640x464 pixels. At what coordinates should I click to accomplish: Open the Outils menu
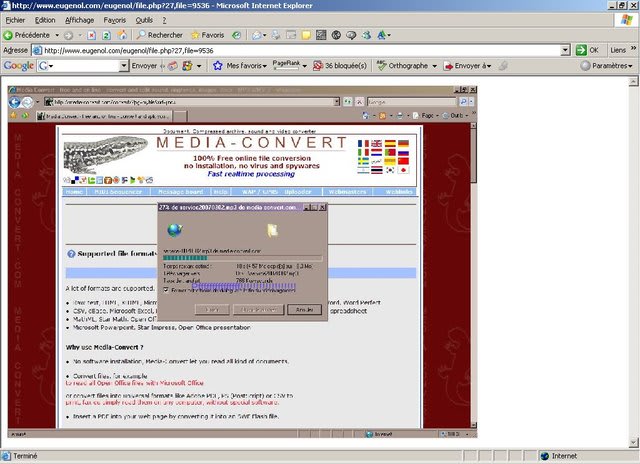pyautogui.click(x=146, y=20)
